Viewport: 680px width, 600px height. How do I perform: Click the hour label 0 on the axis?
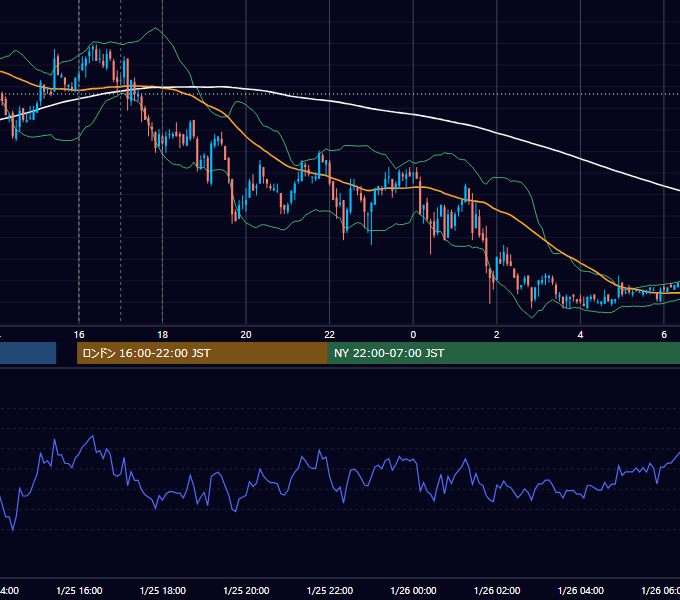point(413,335)
